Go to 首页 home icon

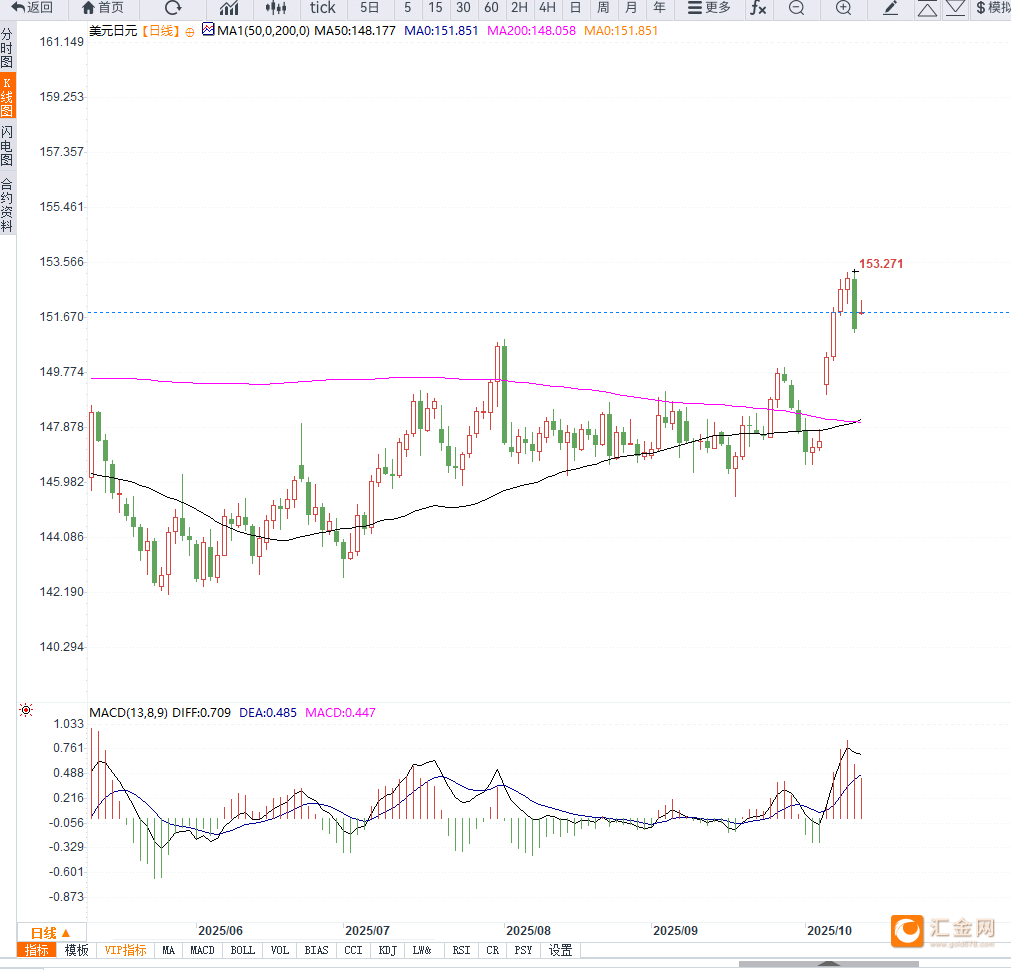(103, 8)
